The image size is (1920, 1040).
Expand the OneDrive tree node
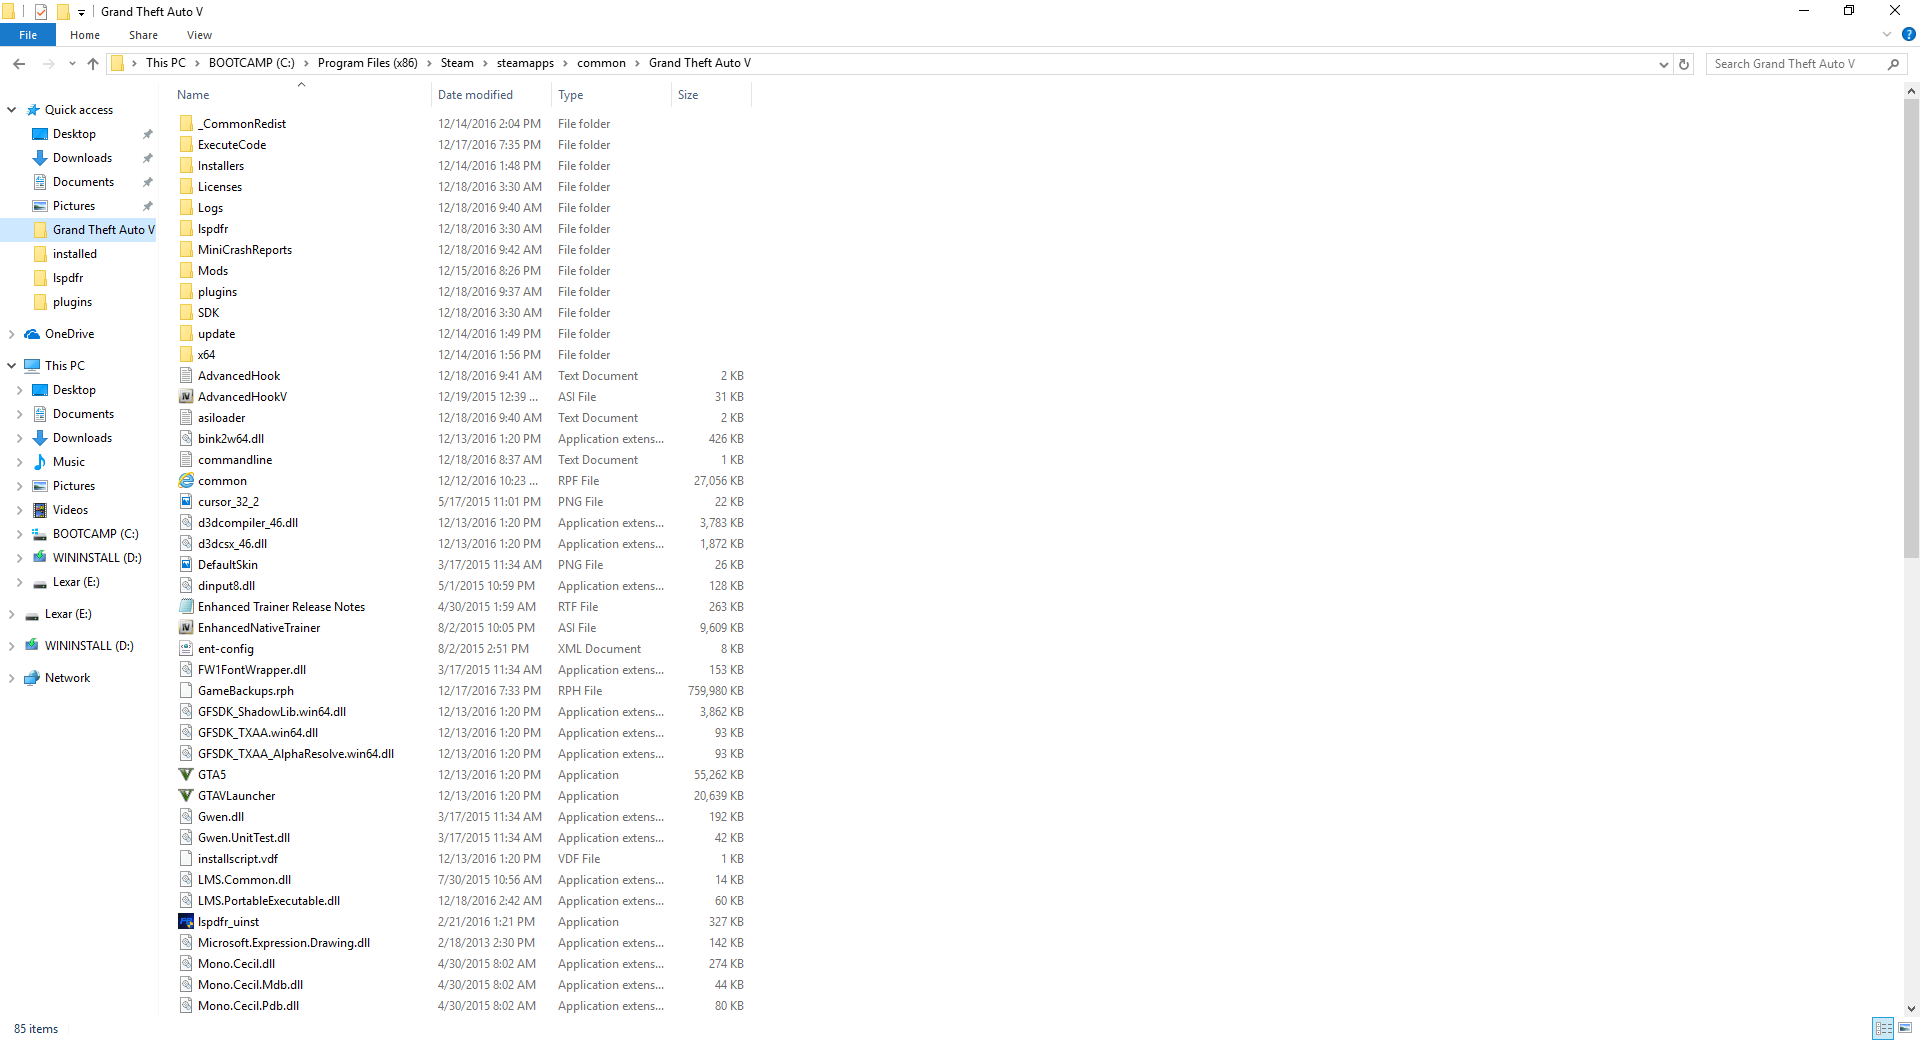point(12,334)
